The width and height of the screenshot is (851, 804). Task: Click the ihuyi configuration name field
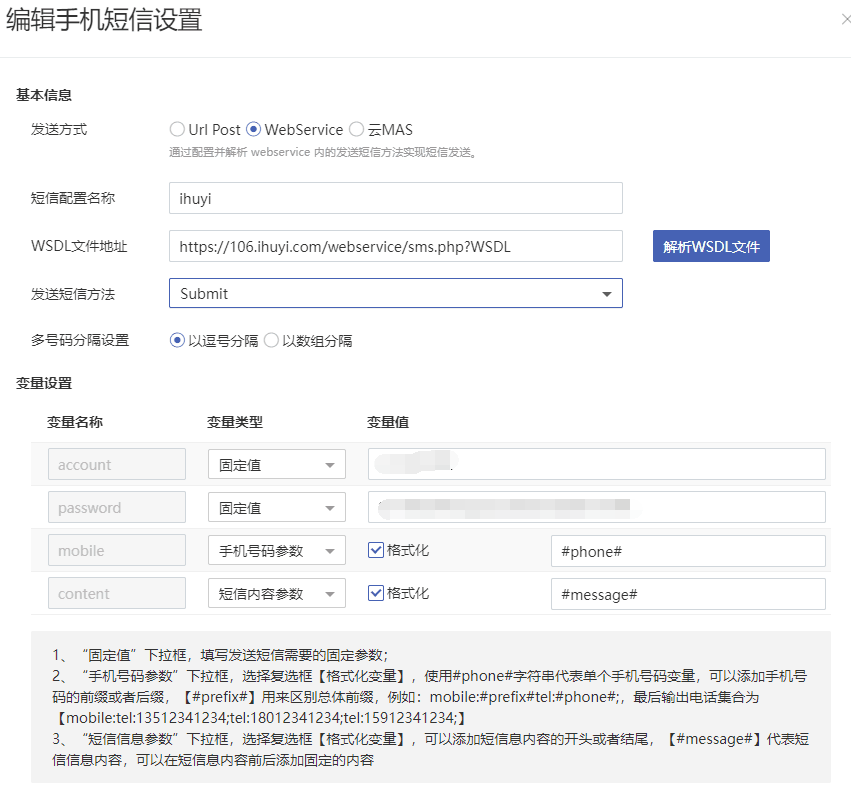pyautogui.click(x=396, y=198)
